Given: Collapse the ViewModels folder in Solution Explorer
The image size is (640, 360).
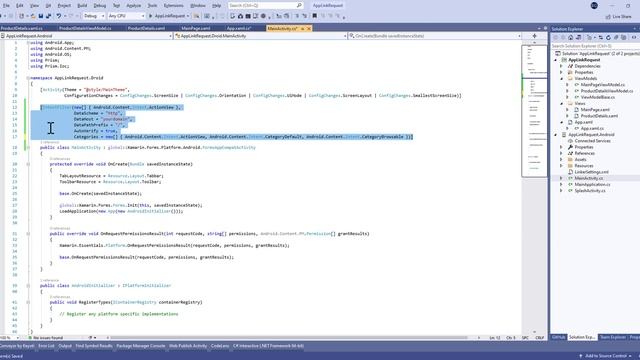Looking at the screenshot, I should [562, 78].
